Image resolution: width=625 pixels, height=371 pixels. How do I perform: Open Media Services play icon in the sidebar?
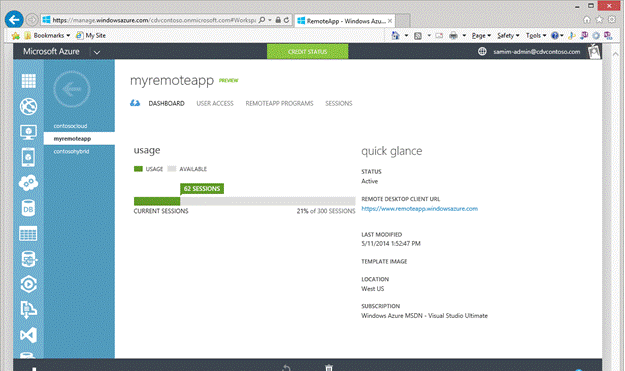28,284
